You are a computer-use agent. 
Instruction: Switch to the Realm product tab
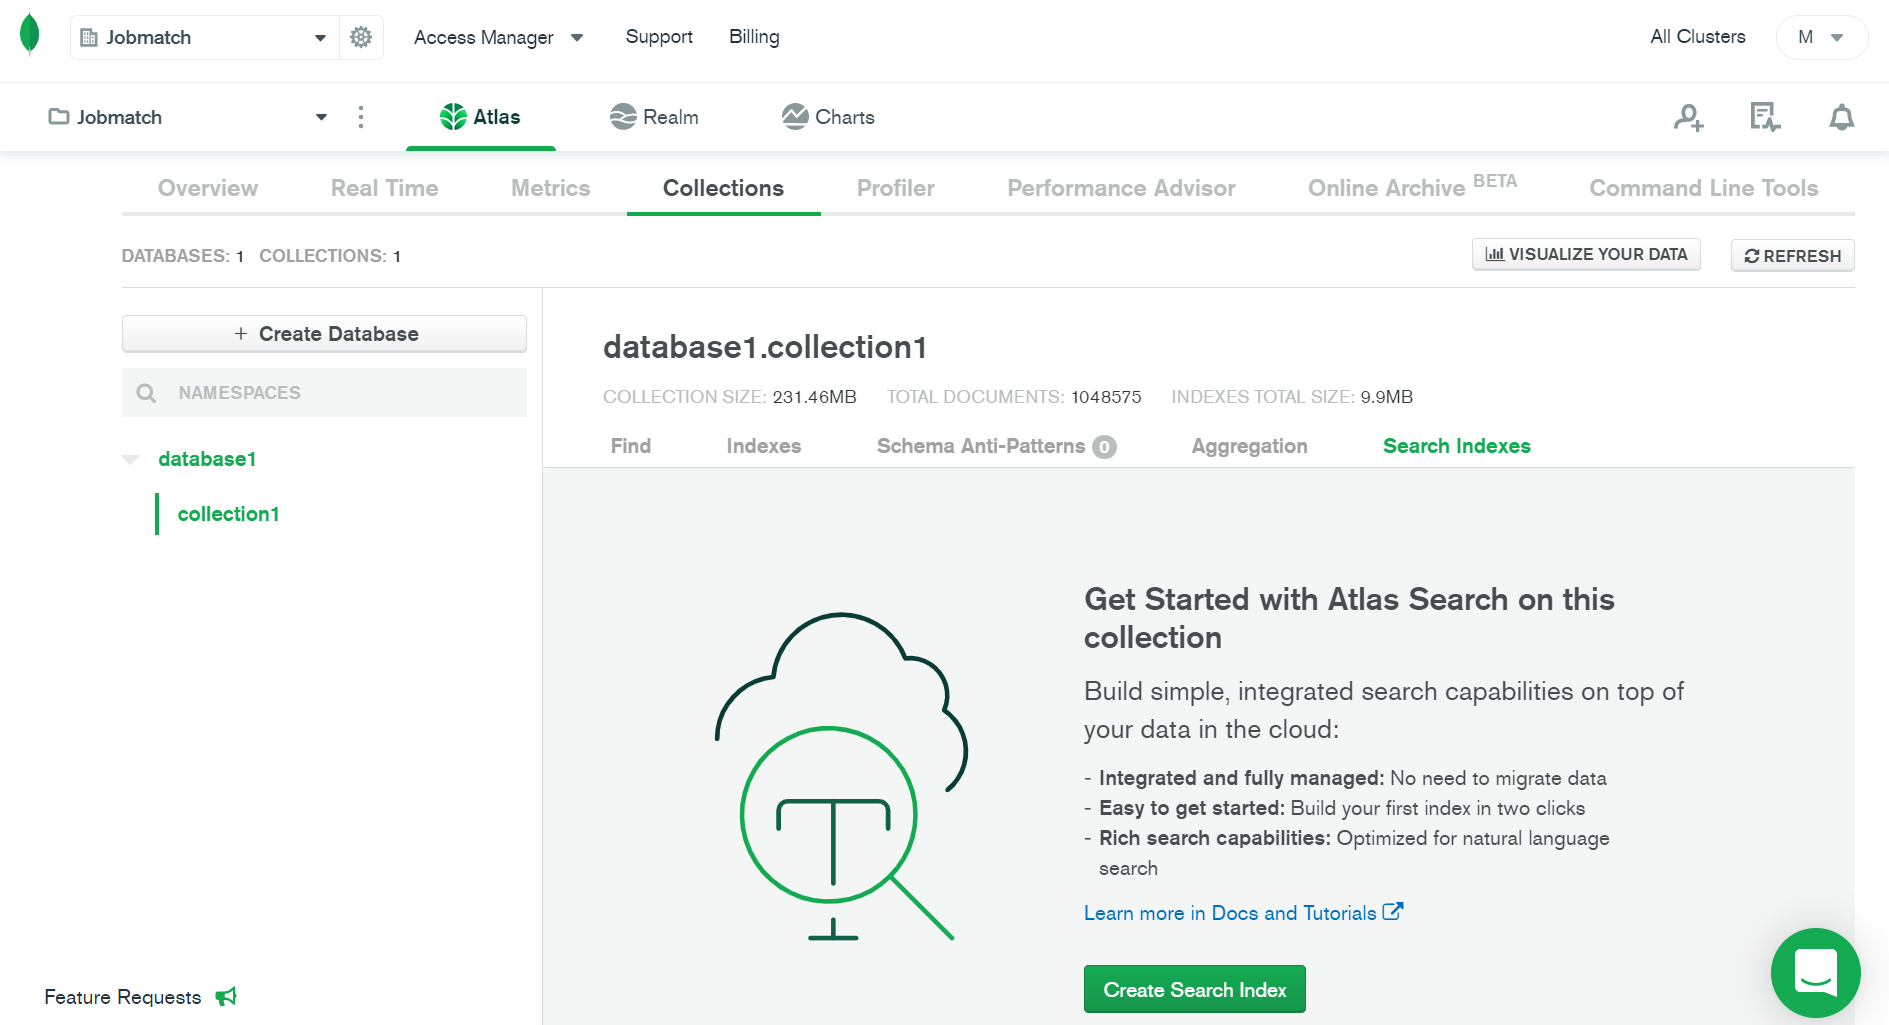coord(654,117)
